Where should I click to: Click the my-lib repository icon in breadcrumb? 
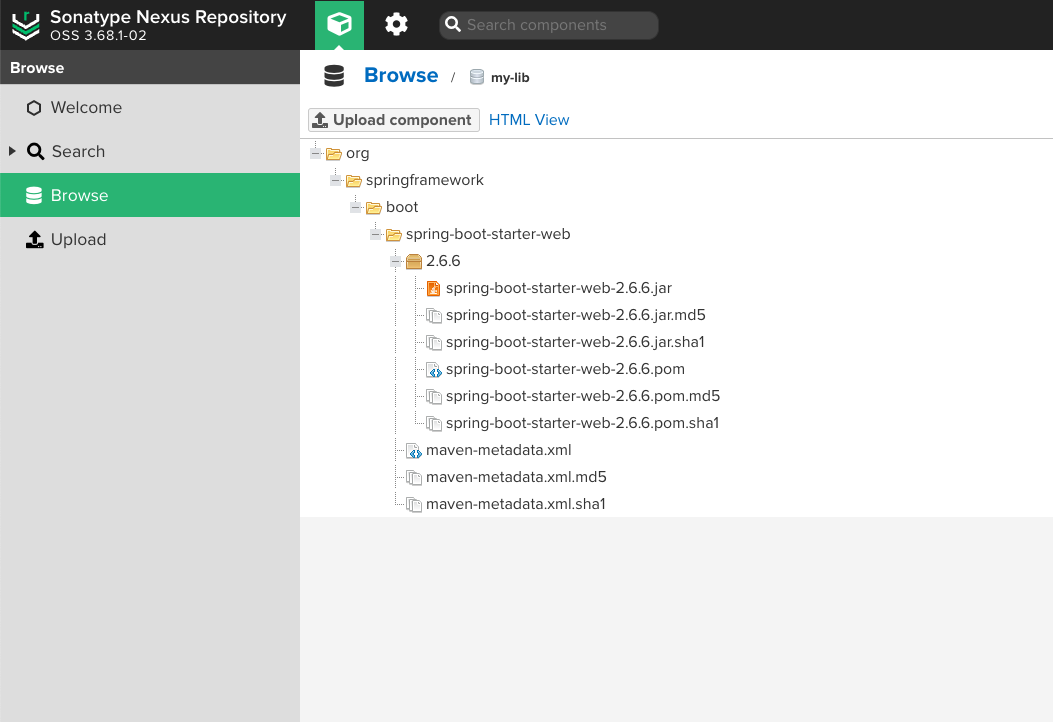point(477,77)
